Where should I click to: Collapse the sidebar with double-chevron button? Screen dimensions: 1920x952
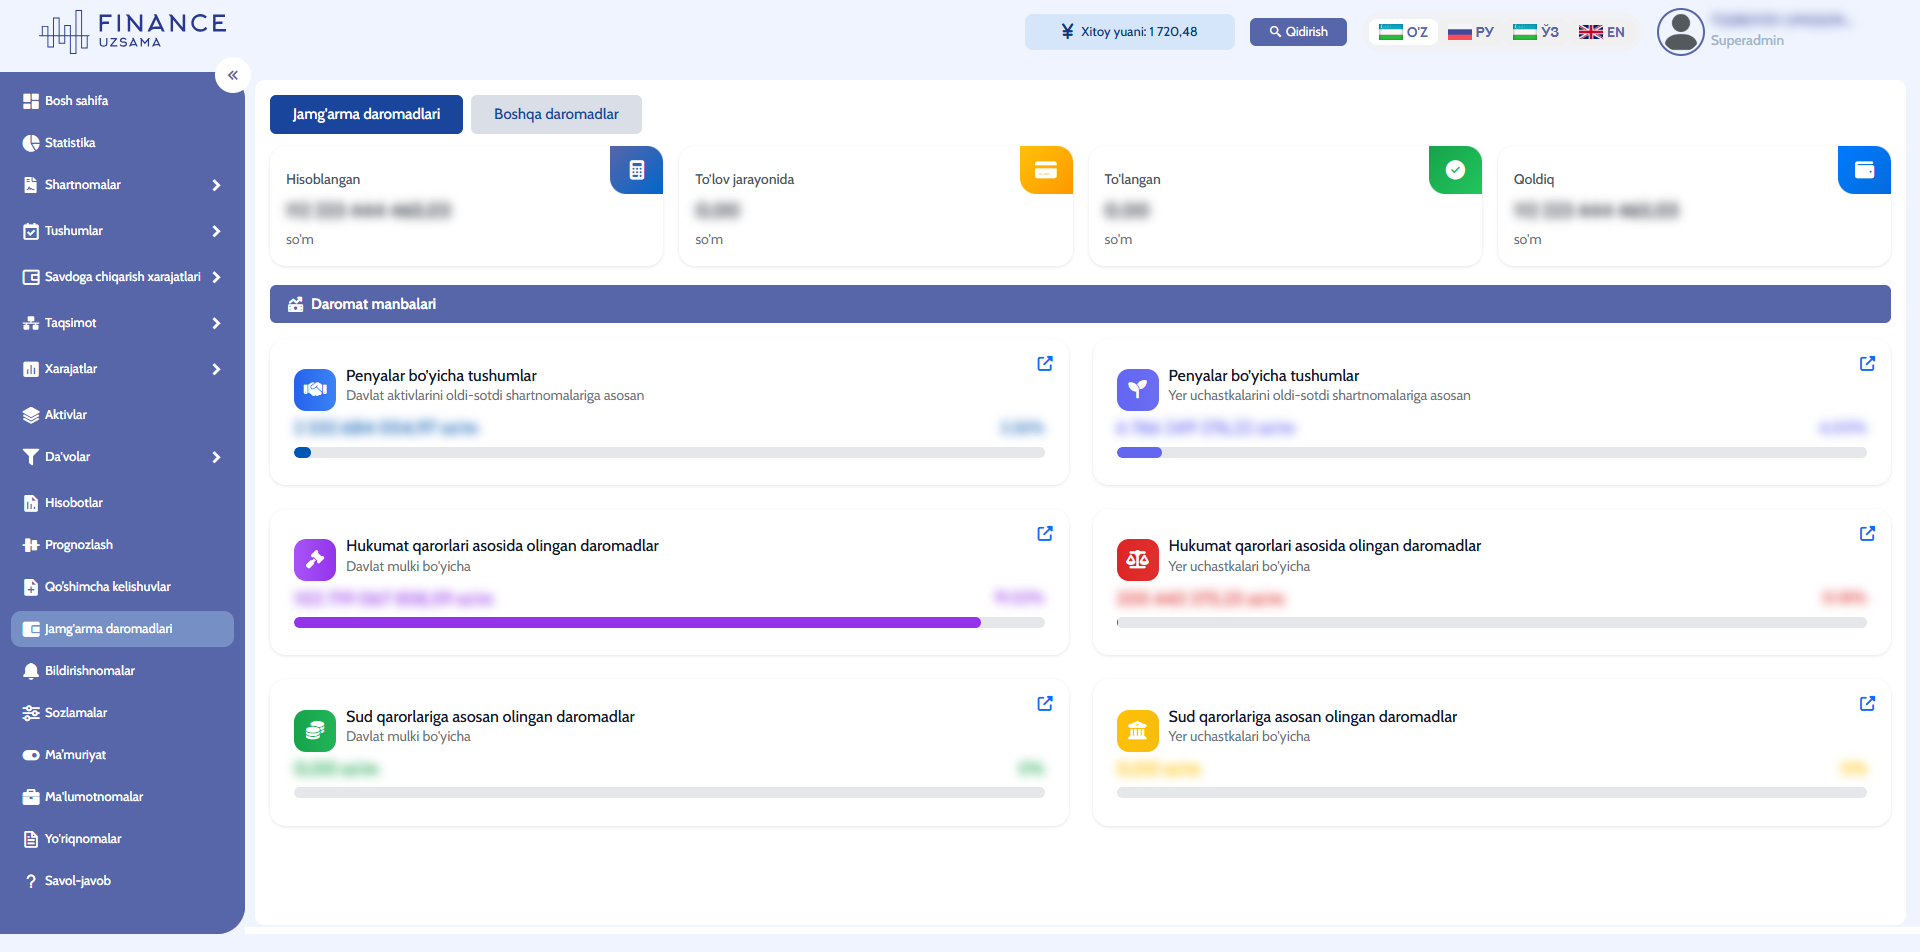tap(232, 75)
